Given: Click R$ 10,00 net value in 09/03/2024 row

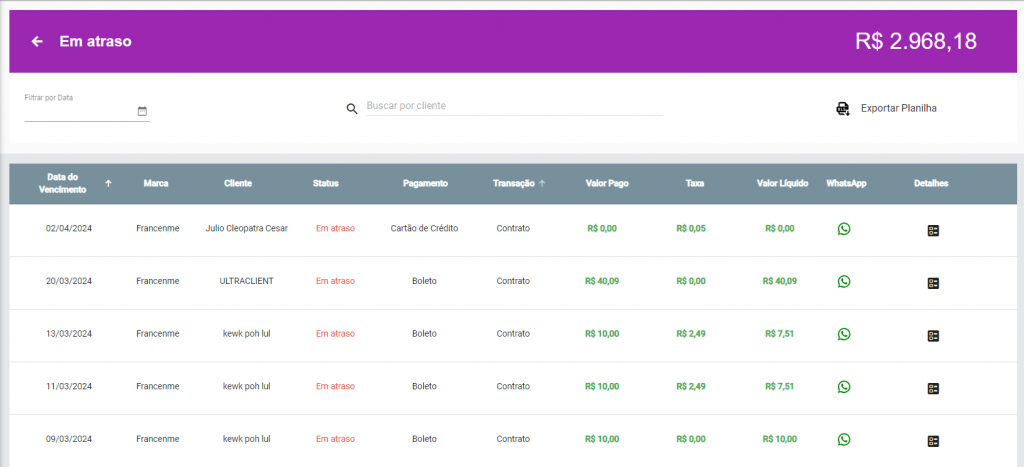Looking at the screenshot, I should pyautogui.click(x=780, y=439).
